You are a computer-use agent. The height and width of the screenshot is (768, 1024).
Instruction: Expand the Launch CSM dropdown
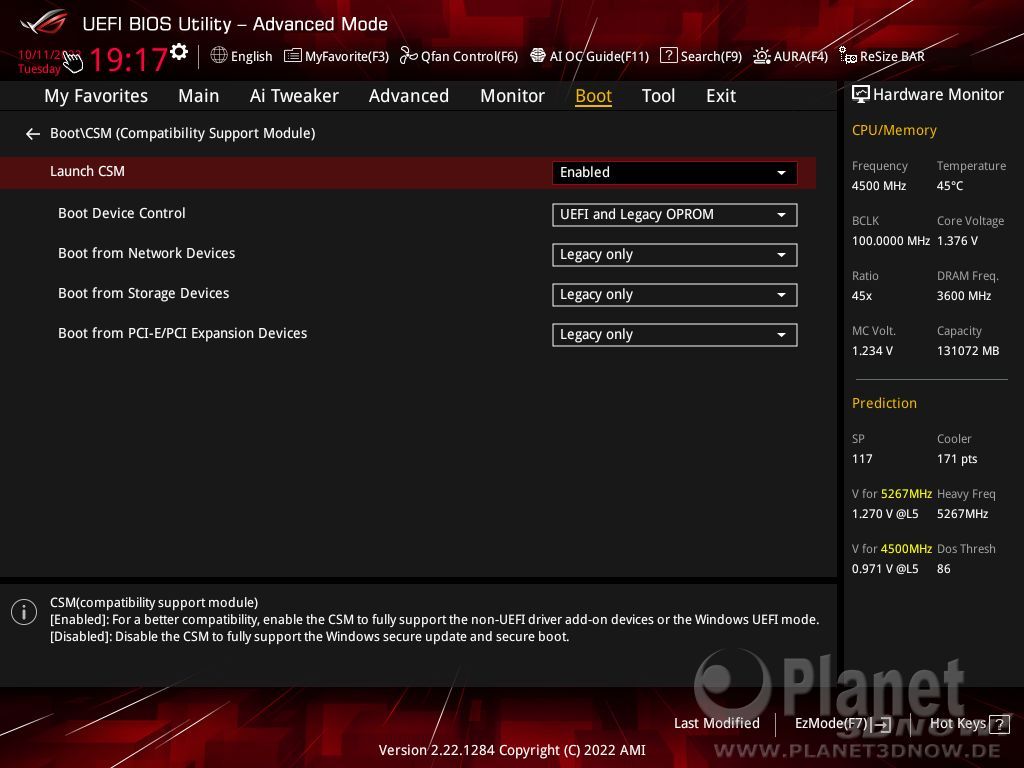pos(675,172)
